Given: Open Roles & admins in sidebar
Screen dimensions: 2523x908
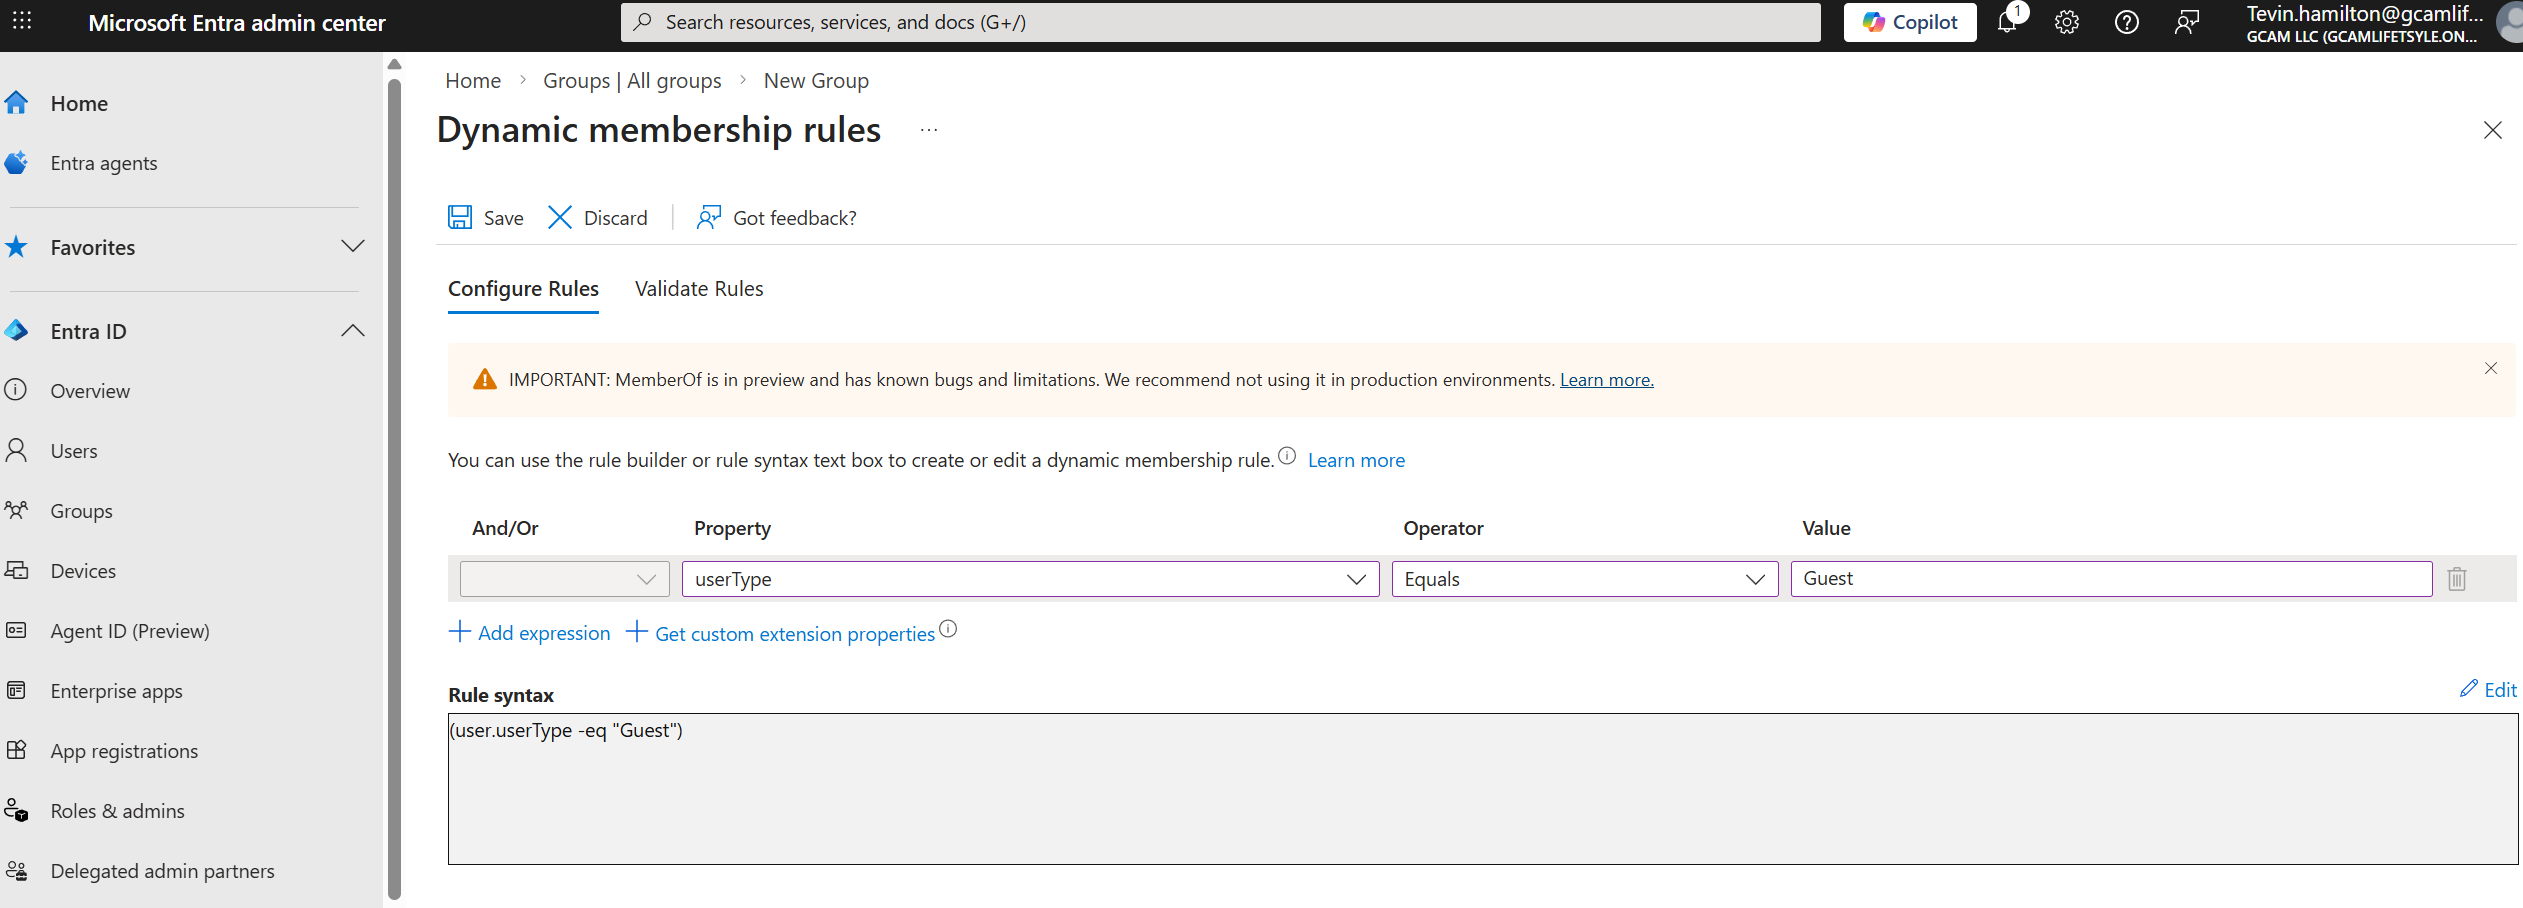Looking at the screenshot, I should point(117,811).
